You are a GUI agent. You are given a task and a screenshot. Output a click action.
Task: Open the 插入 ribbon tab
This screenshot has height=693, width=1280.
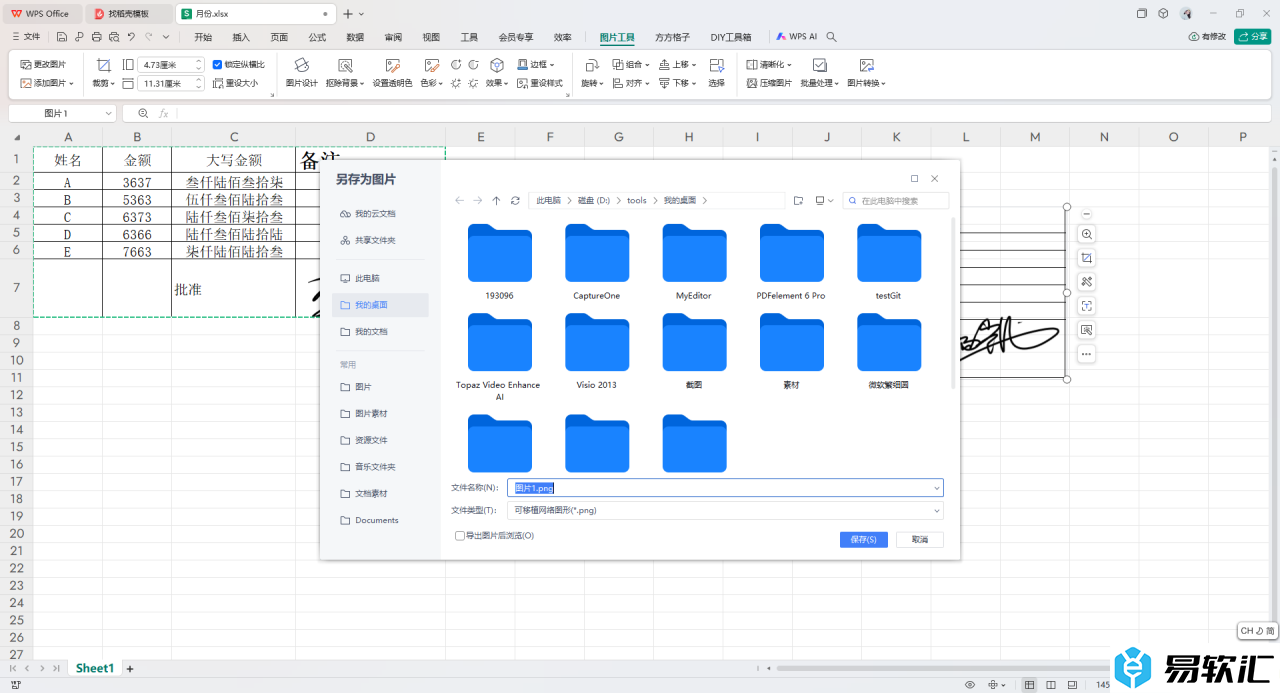(x=241, y=37)
